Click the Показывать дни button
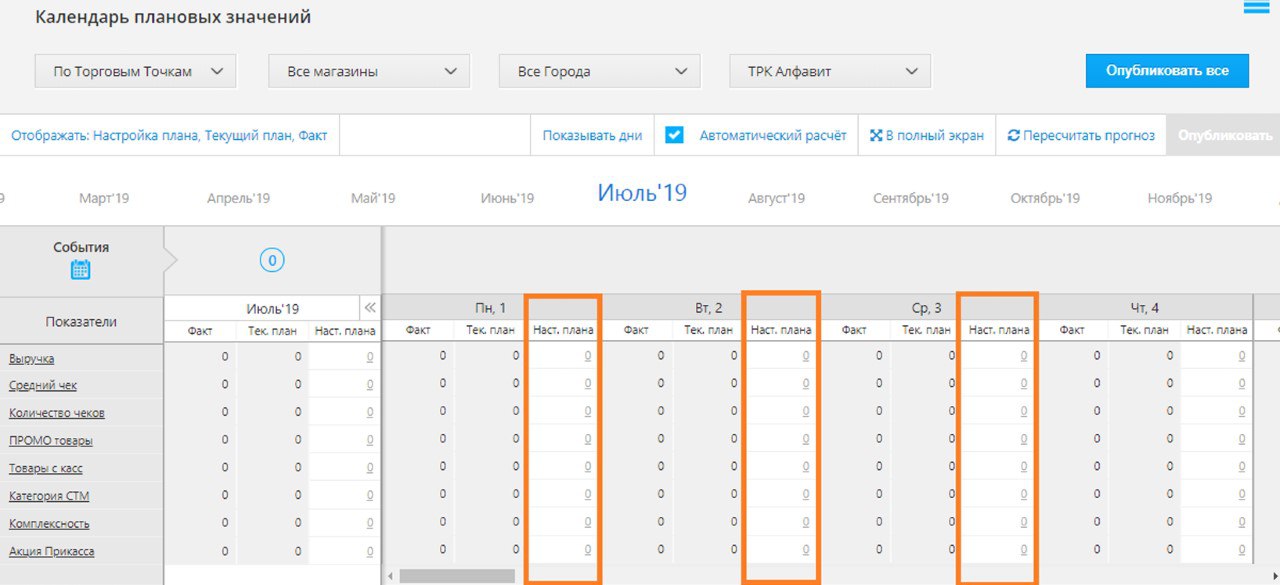 click(x=592, y=136)
